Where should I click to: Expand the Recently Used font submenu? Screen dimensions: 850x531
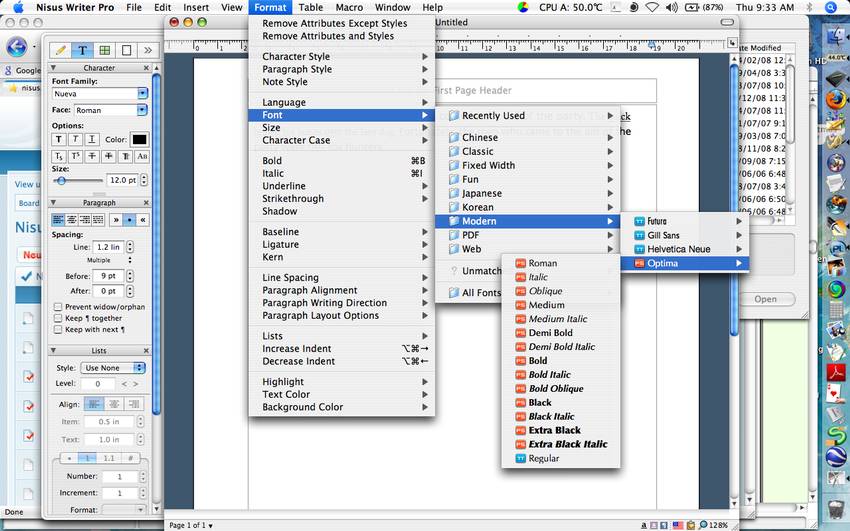(x=527, y=115)
